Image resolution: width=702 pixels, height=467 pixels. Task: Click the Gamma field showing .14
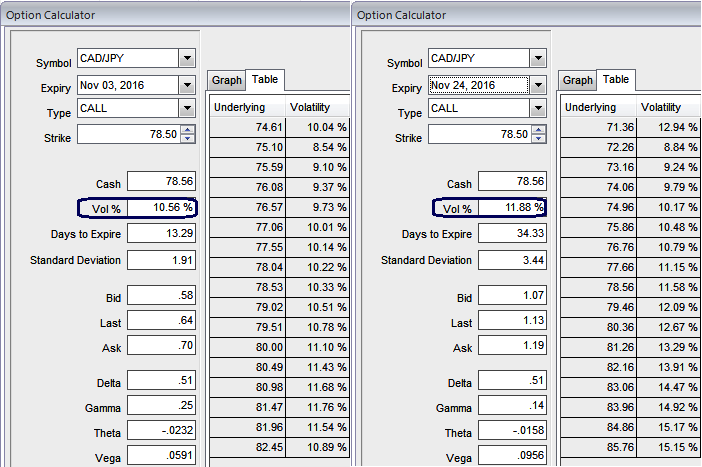[512, 408]
